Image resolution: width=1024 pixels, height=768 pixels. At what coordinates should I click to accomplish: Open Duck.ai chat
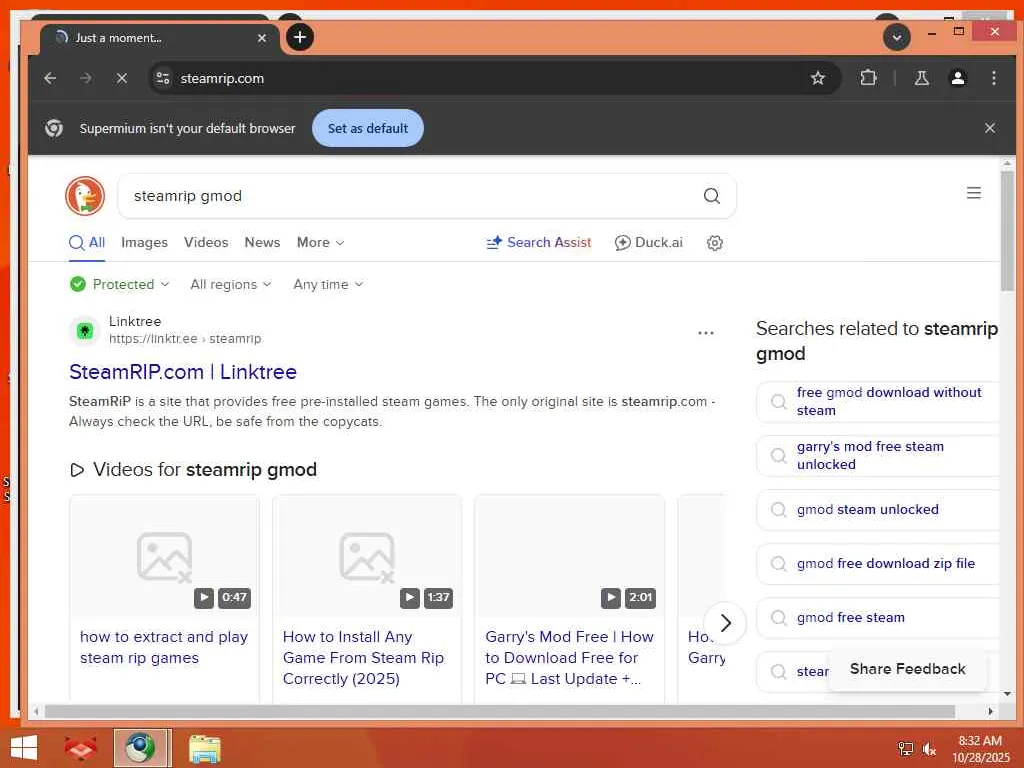[x=648, y=242]
